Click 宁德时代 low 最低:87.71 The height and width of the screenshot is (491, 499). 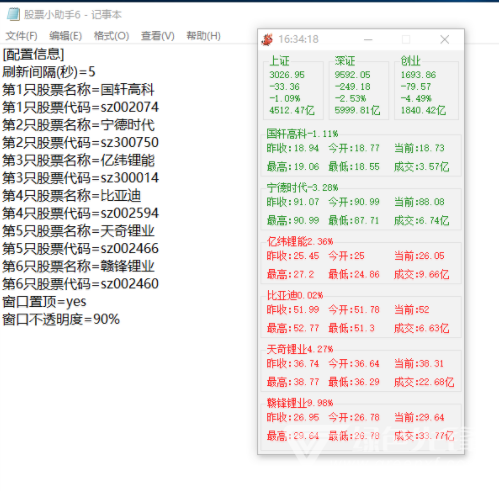(354, 221)
